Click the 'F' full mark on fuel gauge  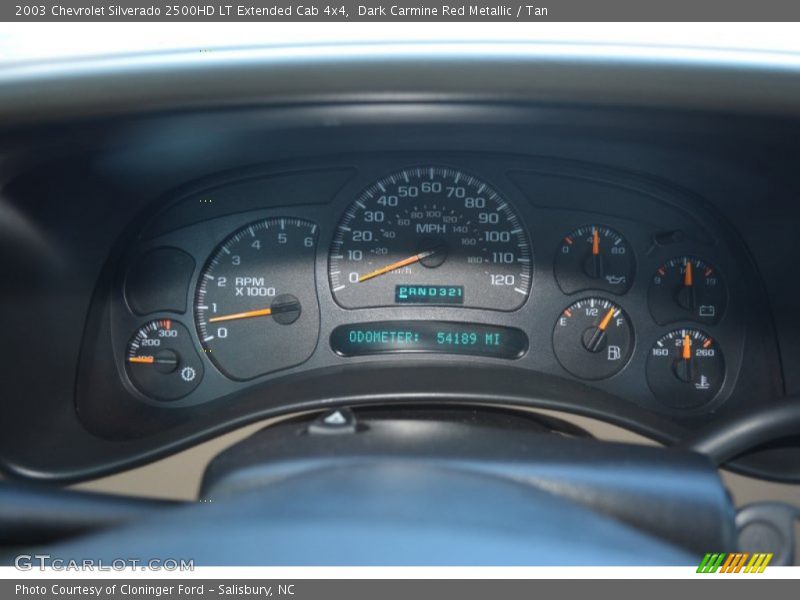[619, 322]
